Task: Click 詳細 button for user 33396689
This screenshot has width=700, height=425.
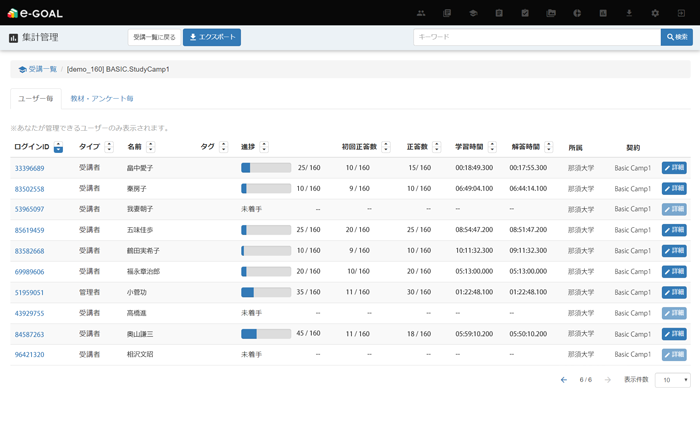Action: pos(674,168)
